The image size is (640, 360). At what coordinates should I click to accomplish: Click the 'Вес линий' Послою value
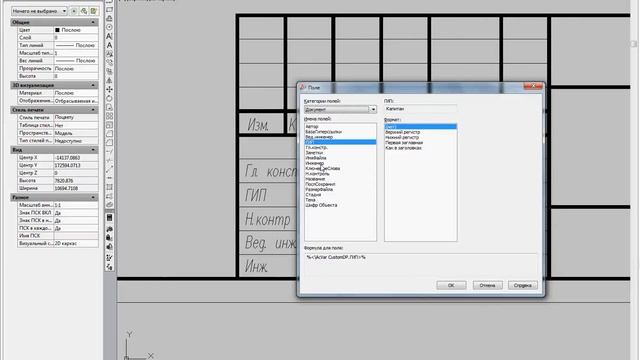point(76,60)
